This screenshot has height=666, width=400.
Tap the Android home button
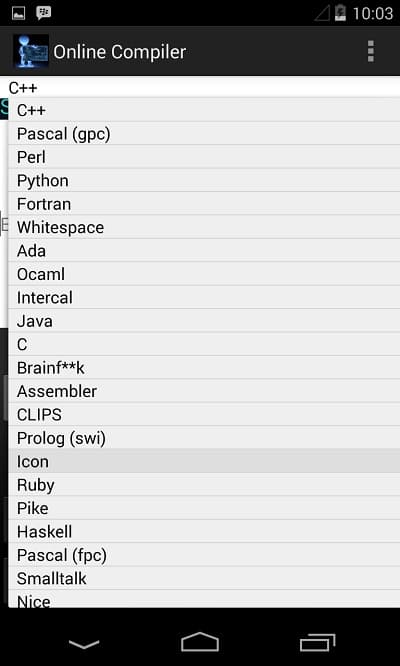(x=200, y=642)
